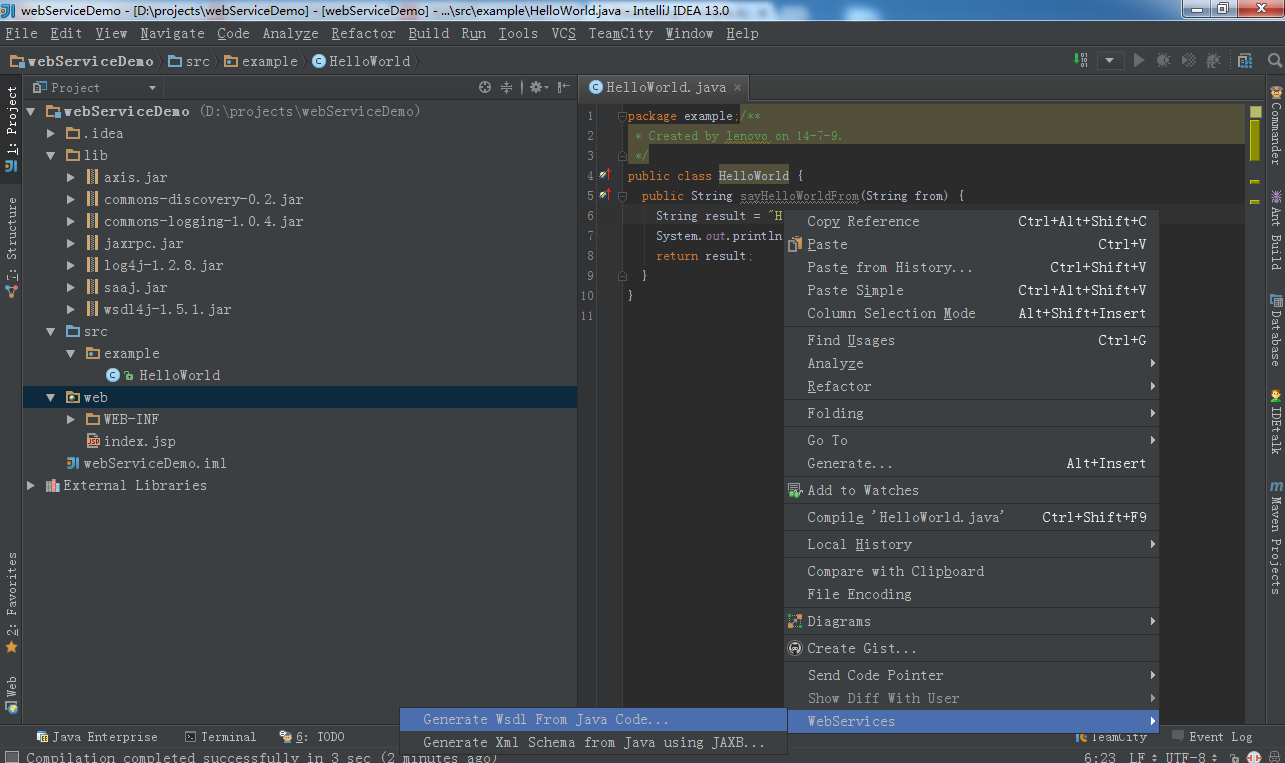Screen dimensions: 1285x763
Task: Open the Event Log tool window
Action: 1212,737
